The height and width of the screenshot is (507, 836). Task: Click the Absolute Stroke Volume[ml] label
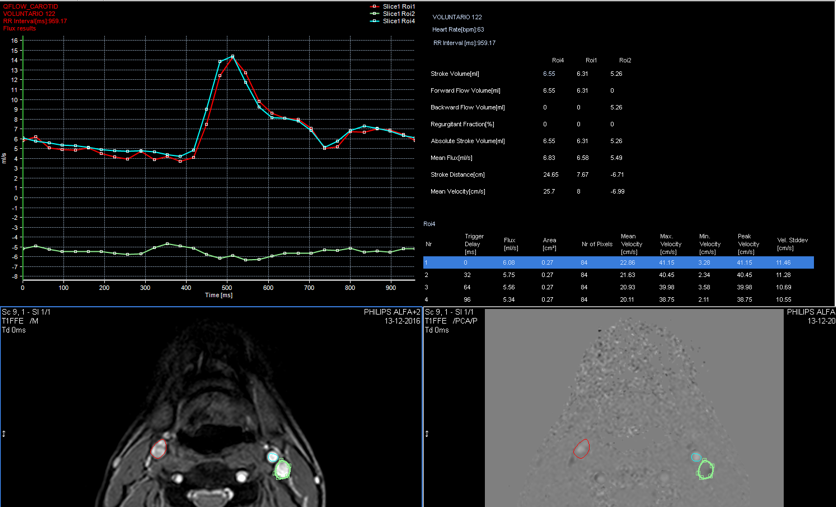click(x=466, y=141)
